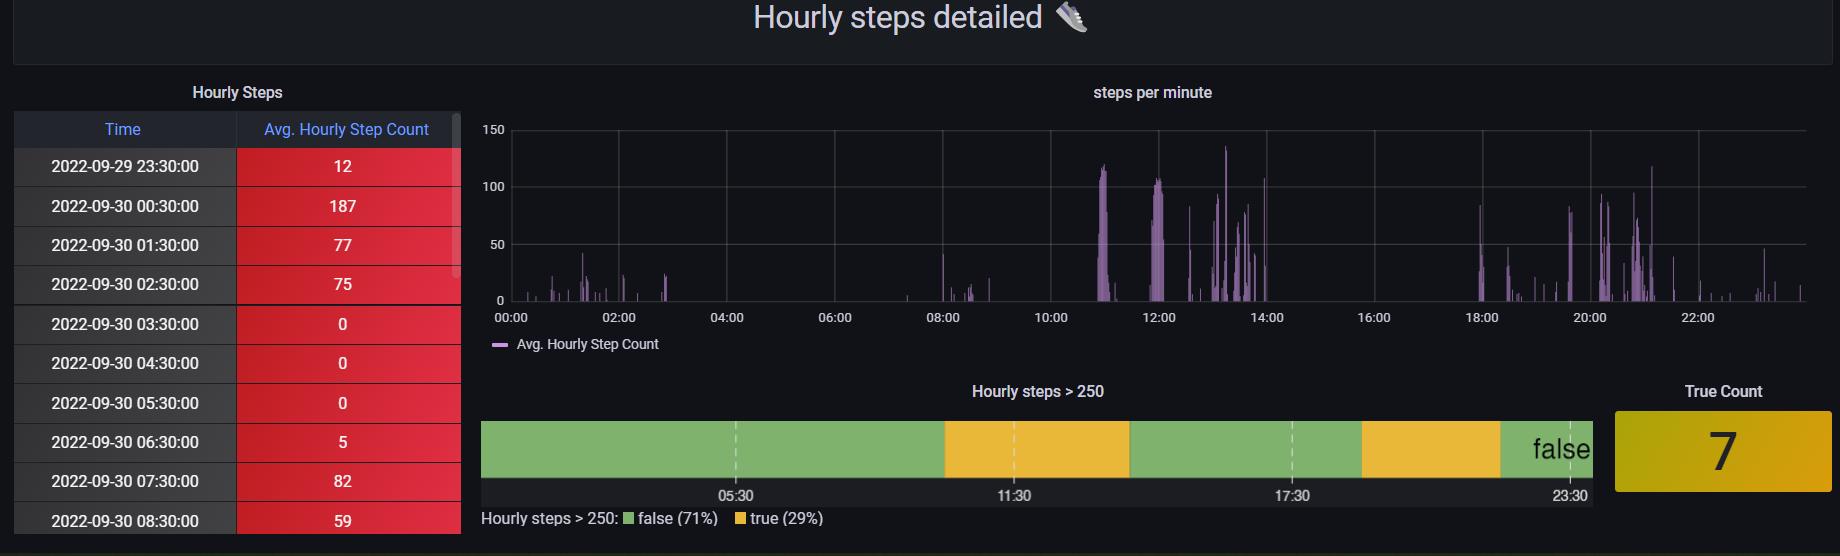Toggle the true (29%) legend entry

click(786, 518)
